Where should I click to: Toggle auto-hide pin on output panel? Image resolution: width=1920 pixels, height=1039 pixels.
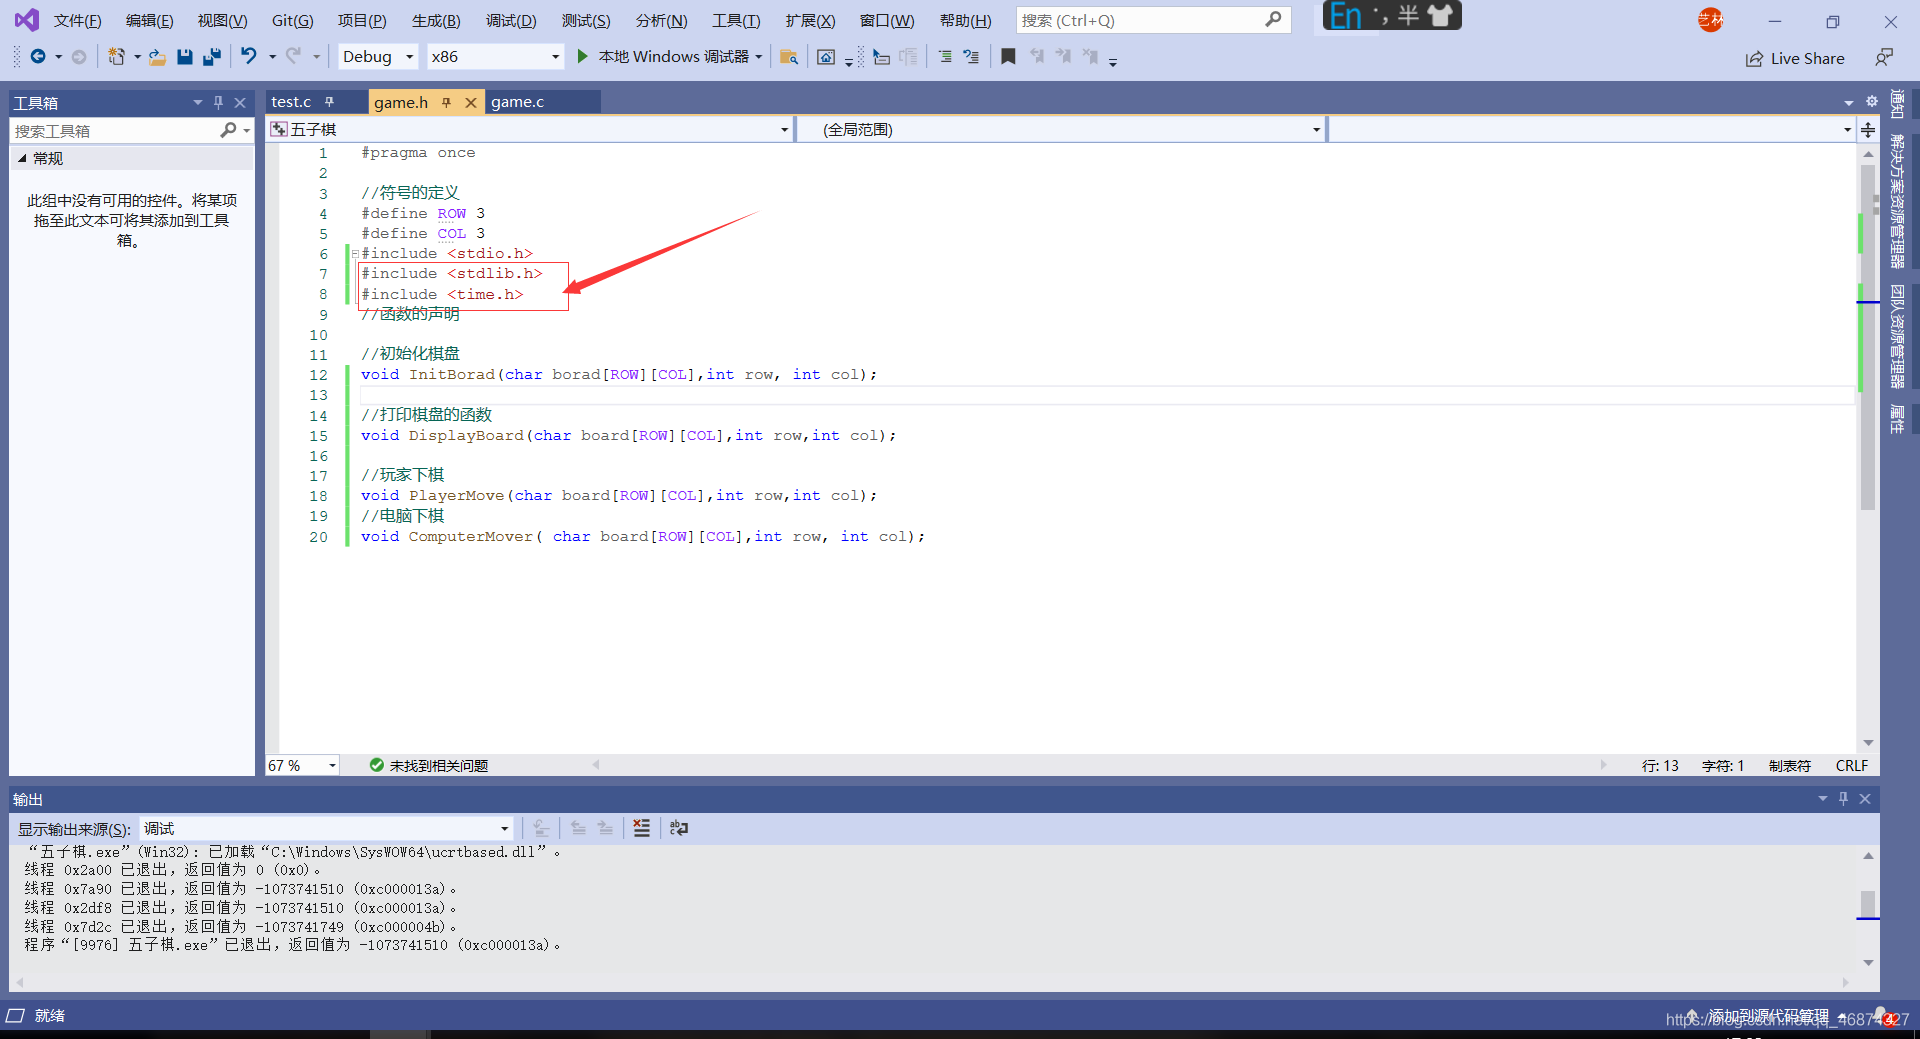click(1844, 799)
